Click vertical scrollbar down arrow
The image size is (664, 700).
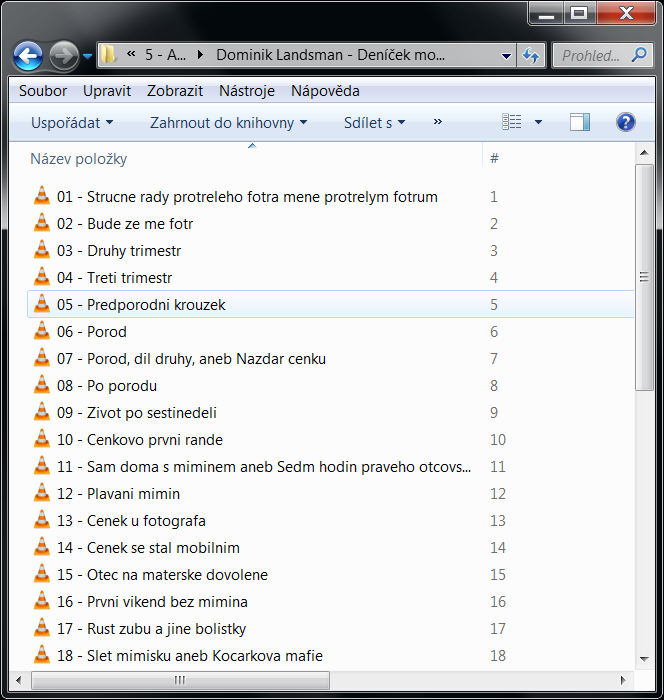[x=644, y=659]
